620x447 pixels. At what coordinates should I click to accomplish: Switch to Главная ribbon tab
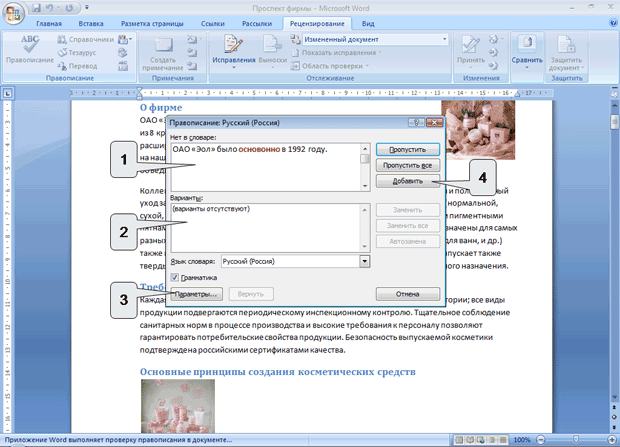[49, 23]
